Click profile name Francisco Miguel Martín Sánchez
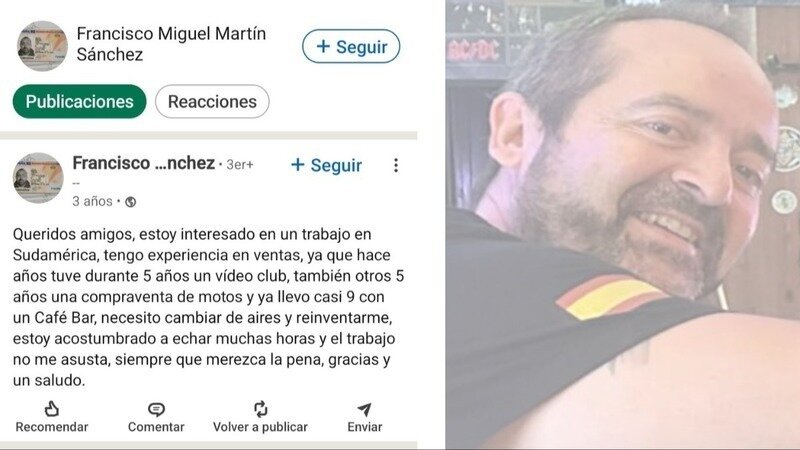Screen dimensions: 800x450 [x=171, y=44]
